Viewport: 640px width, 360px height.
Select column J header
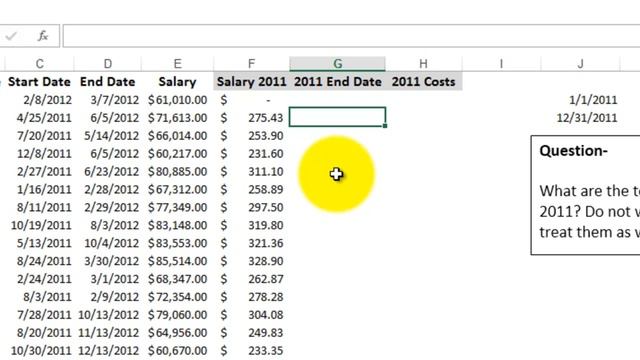[x=580, y=64]
